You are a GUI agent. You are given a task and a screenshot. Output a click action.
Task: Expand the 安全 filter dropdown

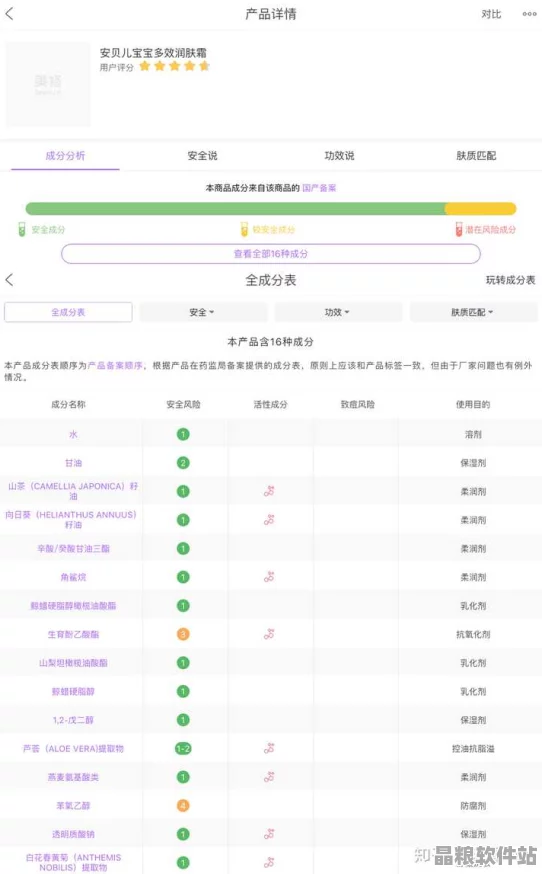[x=203, y=312]
